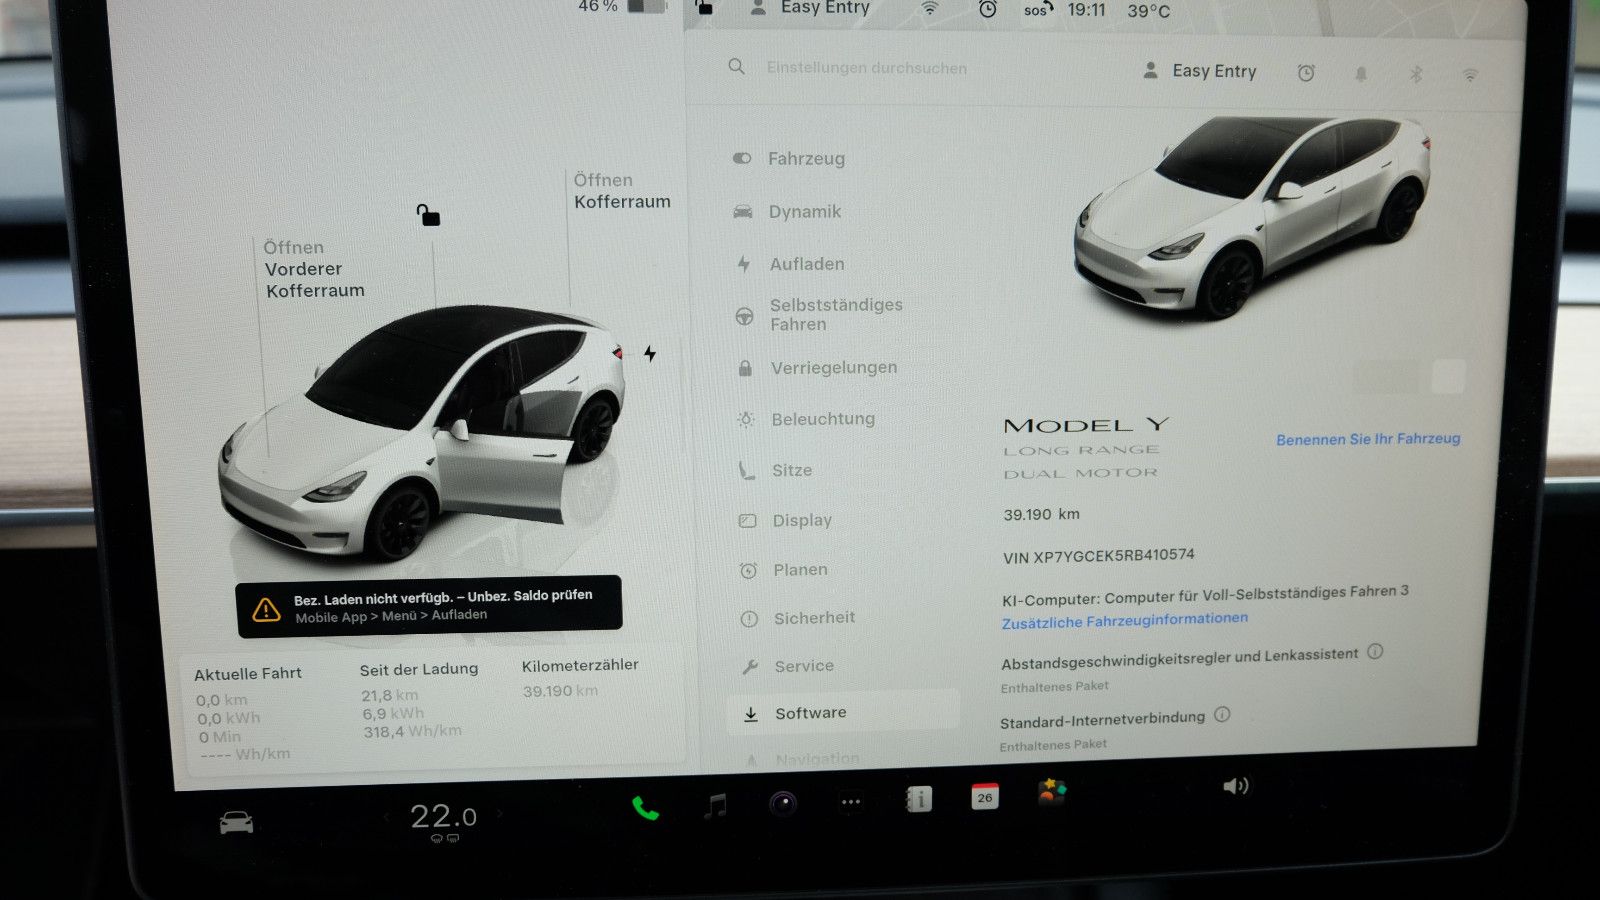
Task: Tap the alarm clock icon in settings header
Action: [x=1306, y=73]
